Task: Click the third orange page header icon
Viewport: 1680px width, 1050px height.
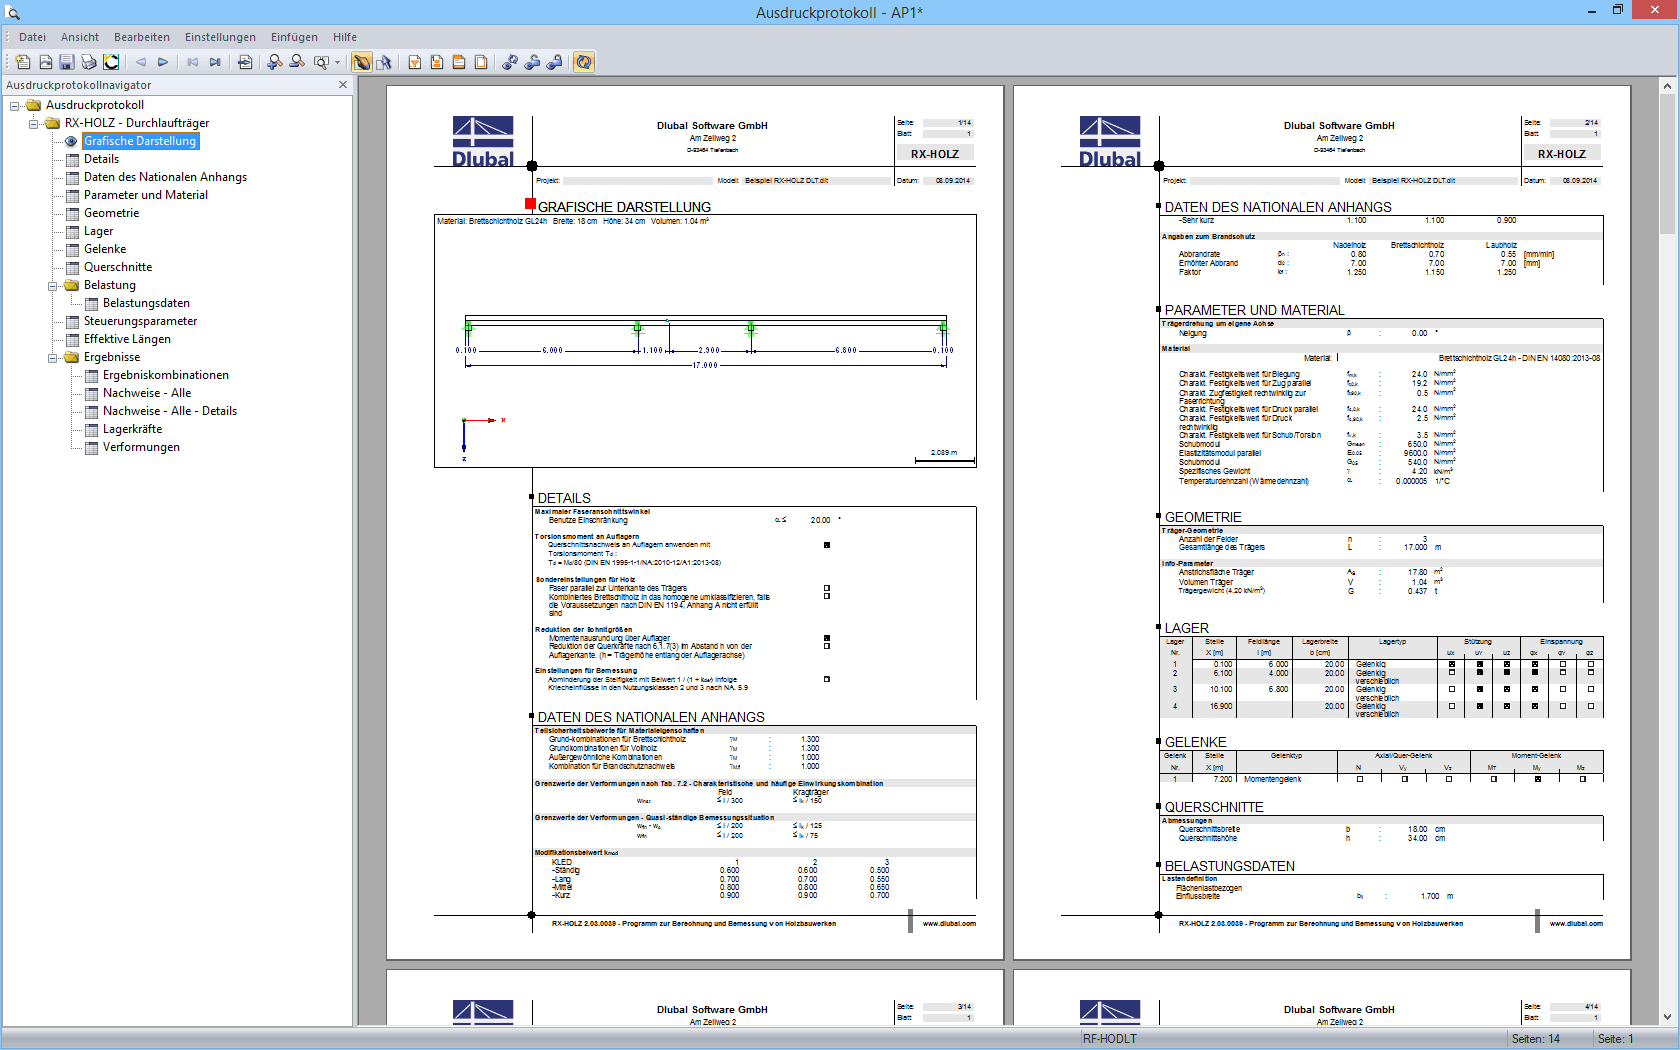Action: click(x=459, y=62)
